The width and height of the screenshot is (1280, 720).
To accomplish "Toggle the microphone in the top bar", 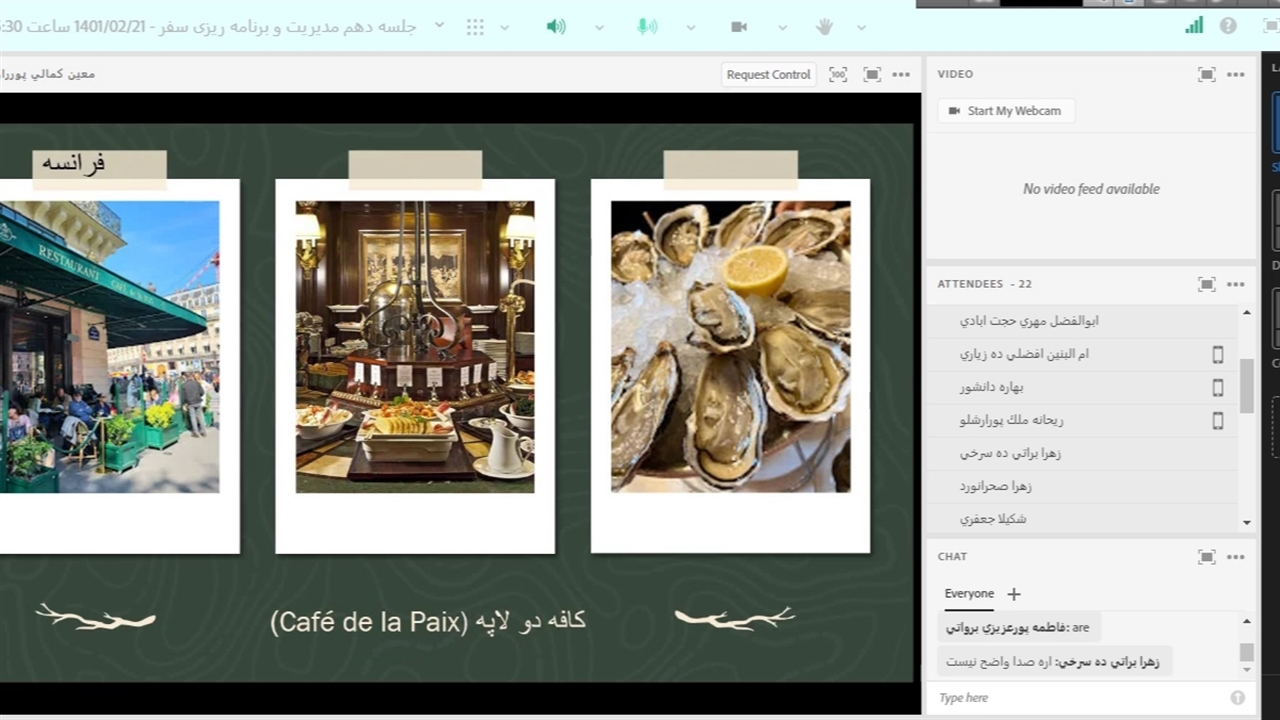I will click(x=647, y=27).
